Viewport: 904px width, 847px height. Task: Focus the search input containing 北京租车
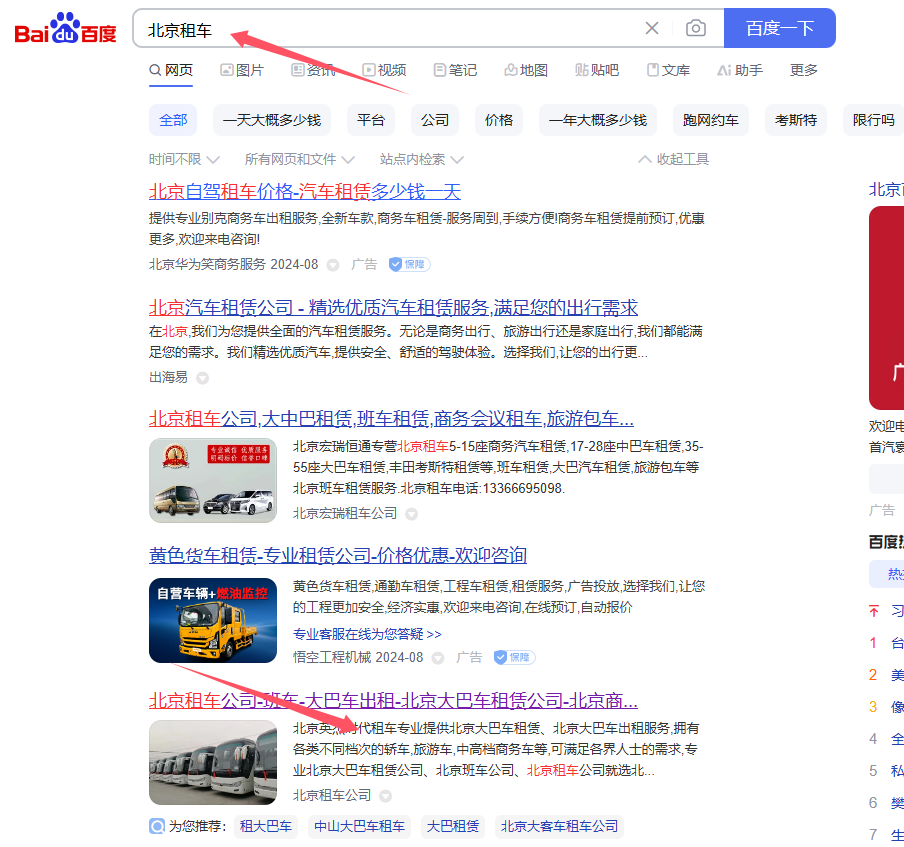point(392,28)
